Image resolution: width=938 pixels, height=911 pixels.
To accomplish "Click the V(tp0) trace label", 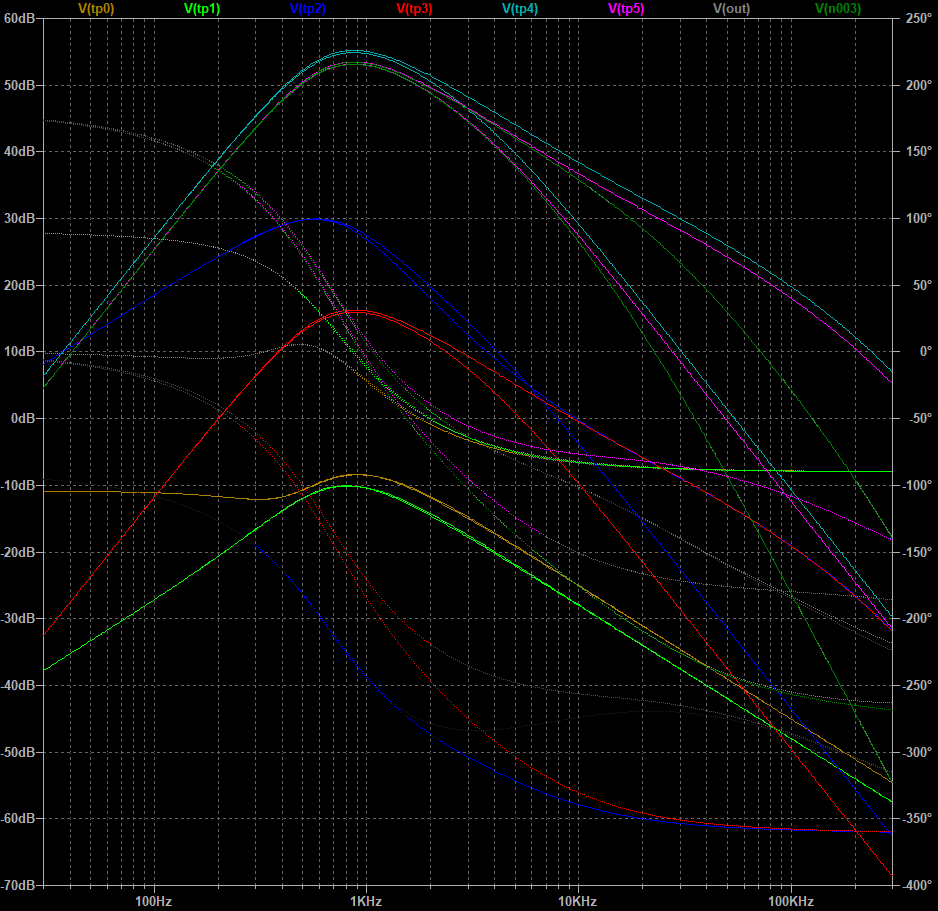I will (96, 8).
